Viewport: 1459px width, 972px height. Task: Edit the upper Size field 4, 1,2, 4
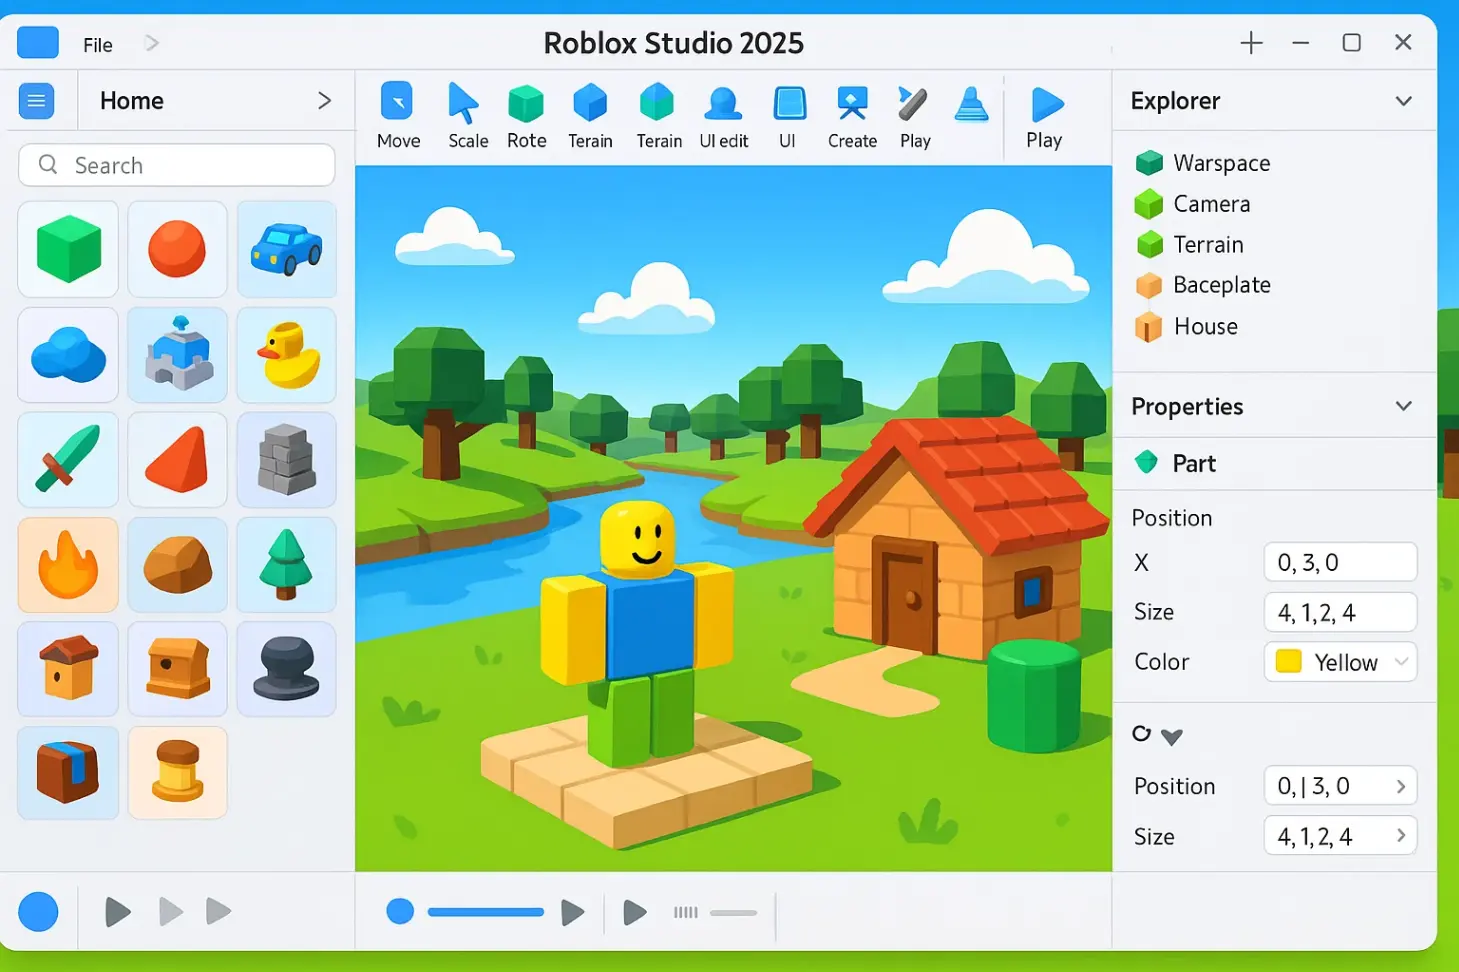pyautogui.click(x=1340, y=612)
